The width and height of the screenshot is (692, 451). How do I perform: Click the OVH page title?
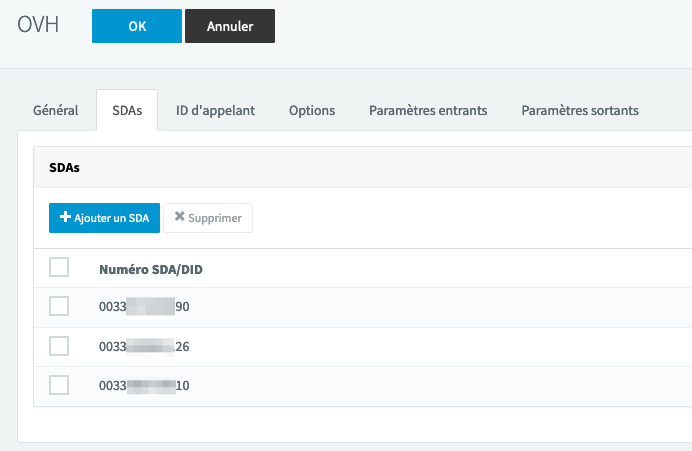[x=38, y=26]
